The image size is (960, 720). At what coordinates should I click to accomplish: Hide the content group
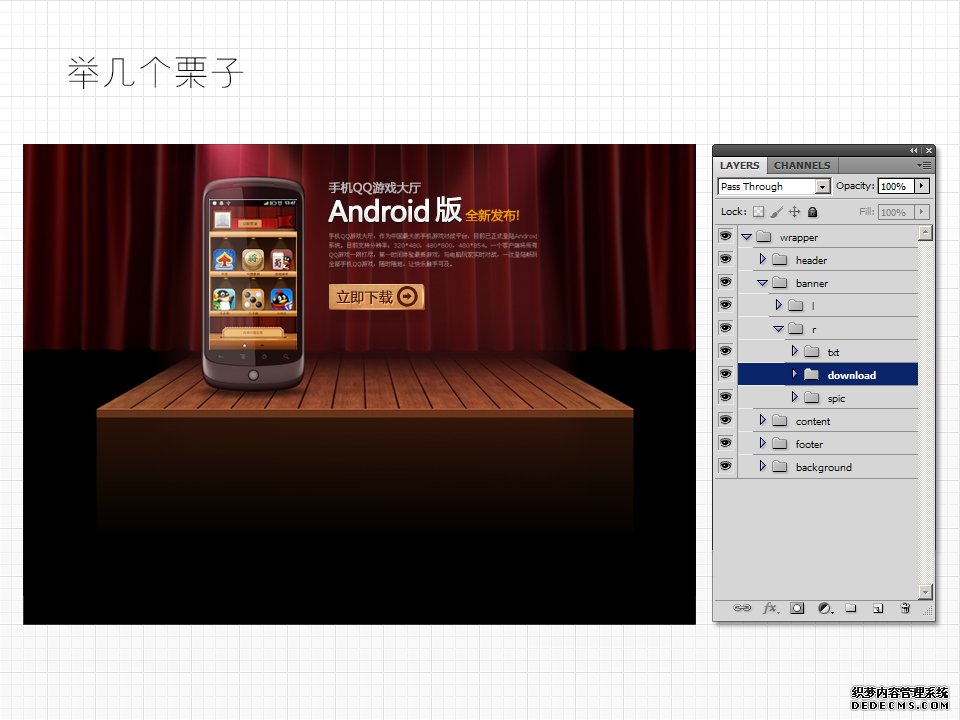[726, 419]
